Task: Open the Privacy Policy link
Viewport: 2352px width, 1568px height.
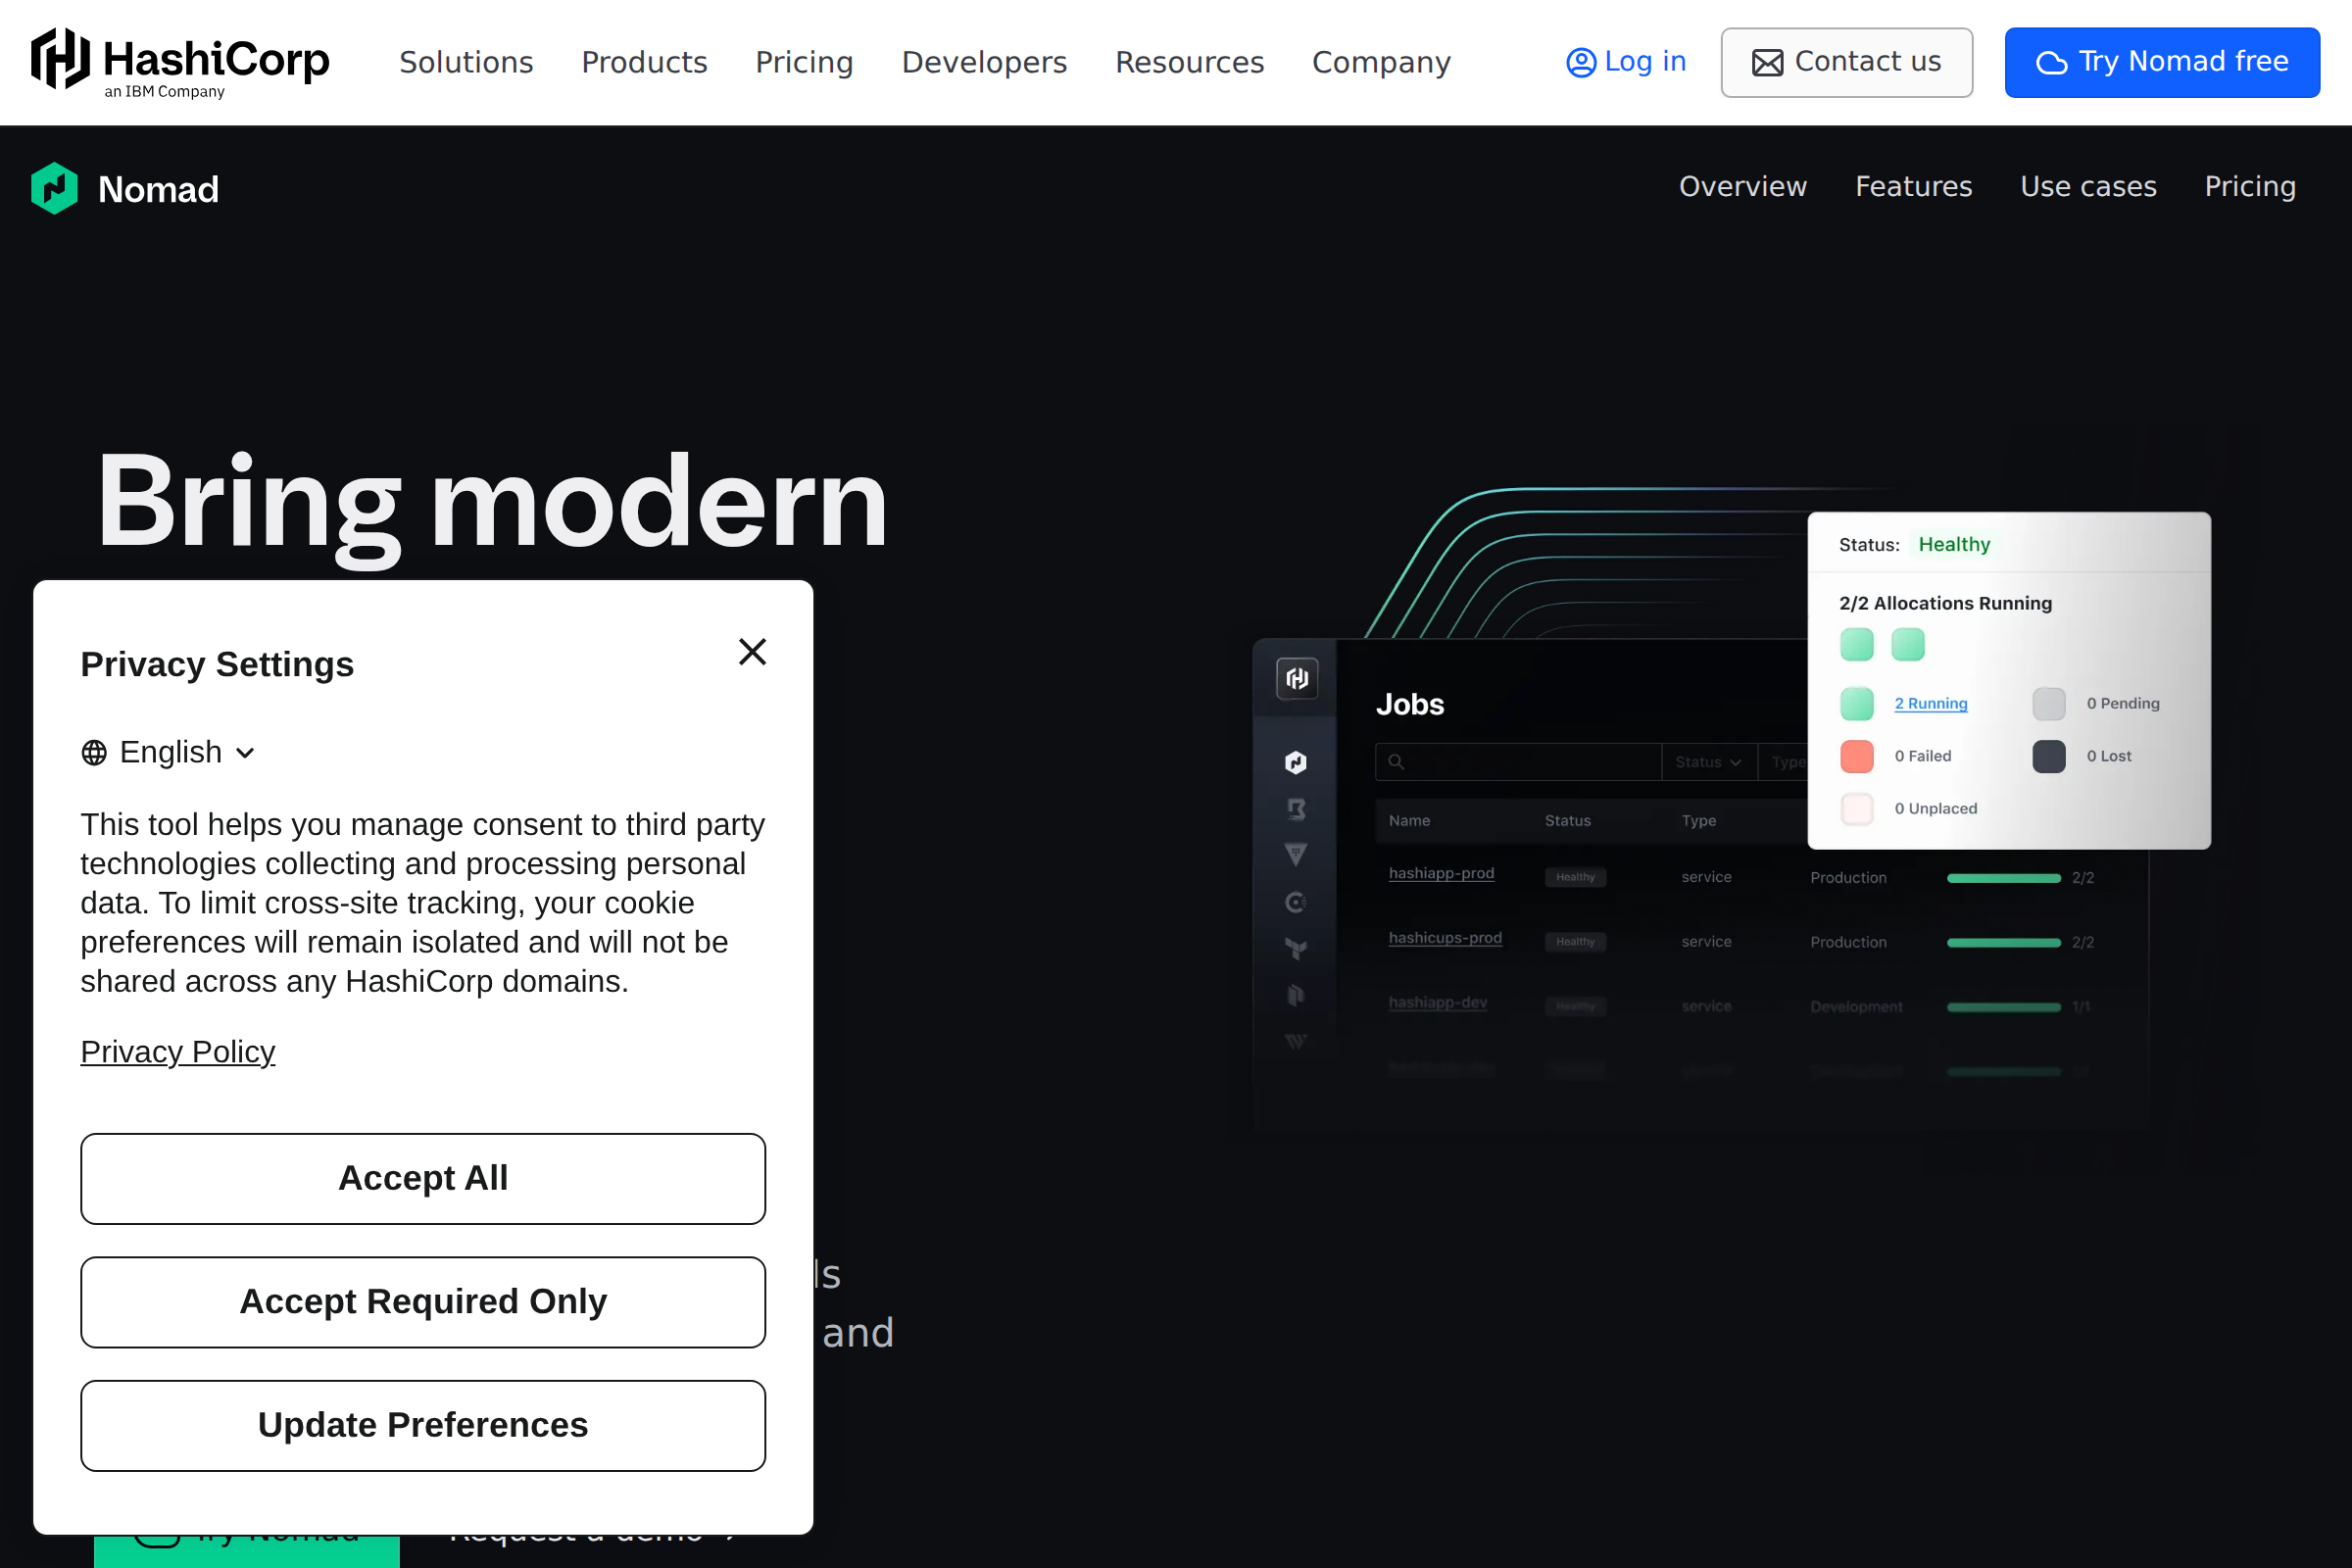Action: coord(178,1052)
